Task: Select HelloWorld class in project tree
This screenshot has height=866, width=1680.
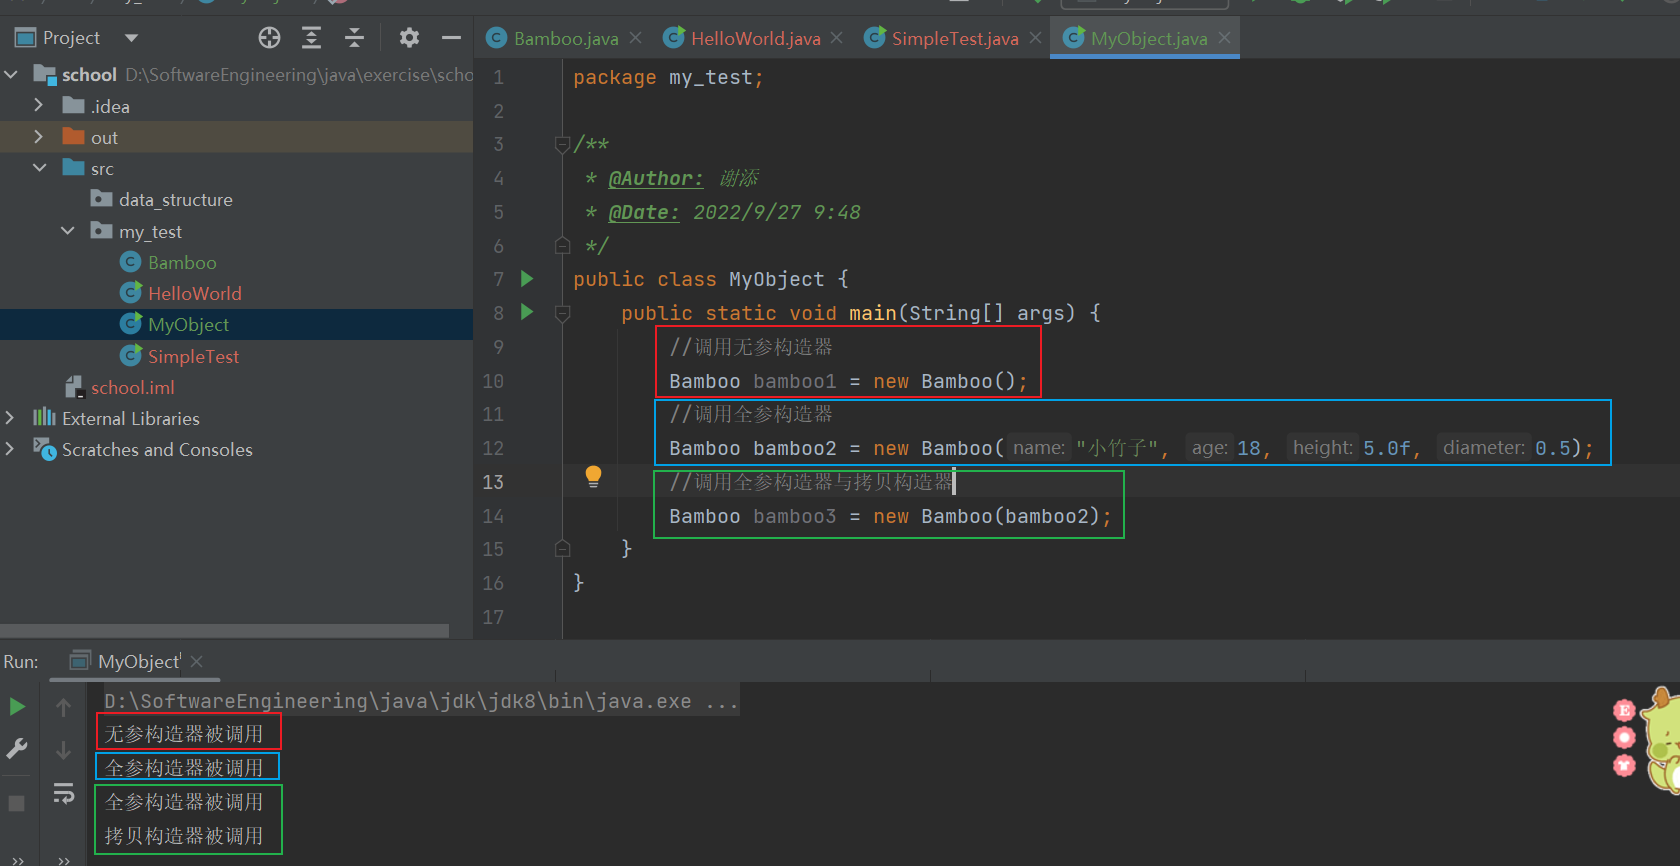Action: (x=194, y=293)
